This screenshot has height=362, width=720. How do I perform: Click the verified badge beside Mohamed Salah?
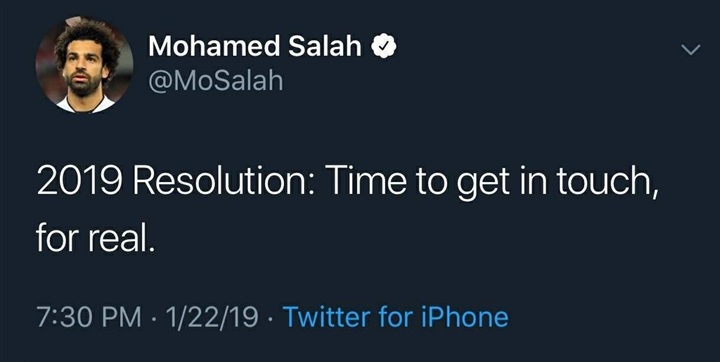pos(383,46)
